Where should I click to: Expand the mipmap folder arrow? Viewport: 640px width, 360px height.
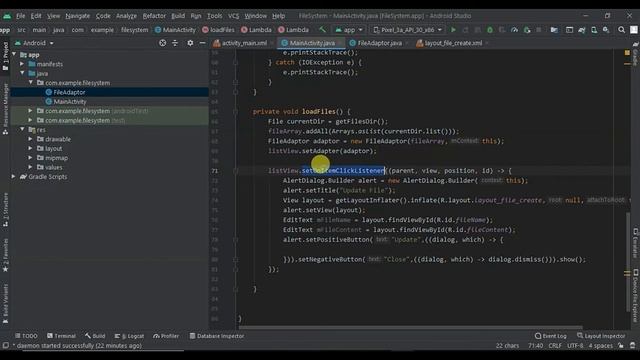30,158
